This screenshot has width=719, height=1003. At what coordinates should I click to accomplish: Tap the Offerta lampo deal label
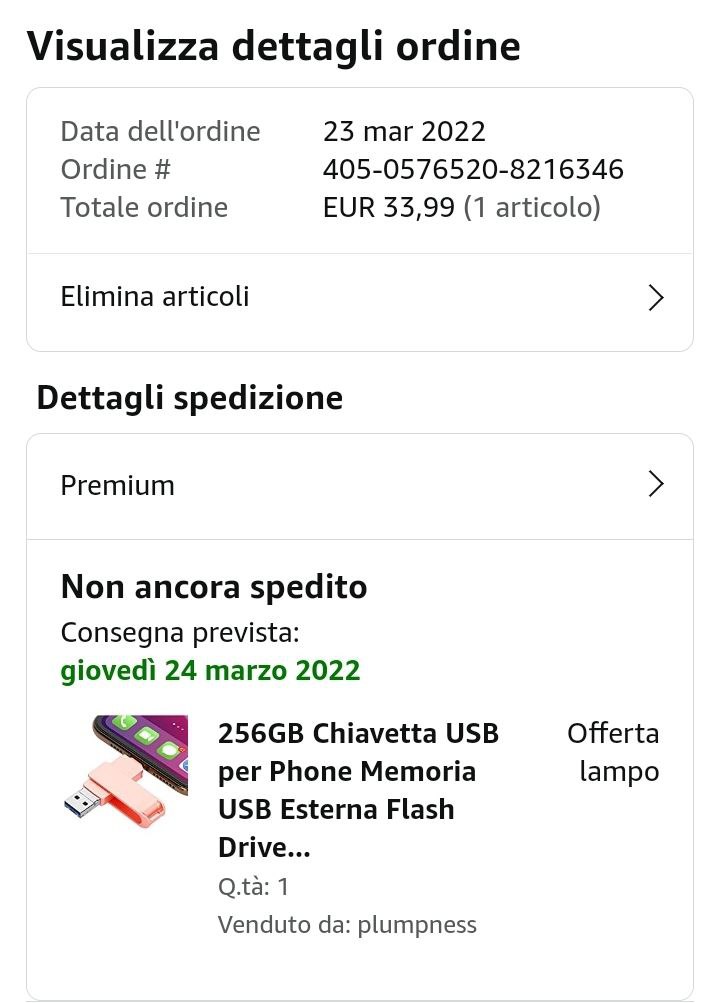[x=615, y=752]
